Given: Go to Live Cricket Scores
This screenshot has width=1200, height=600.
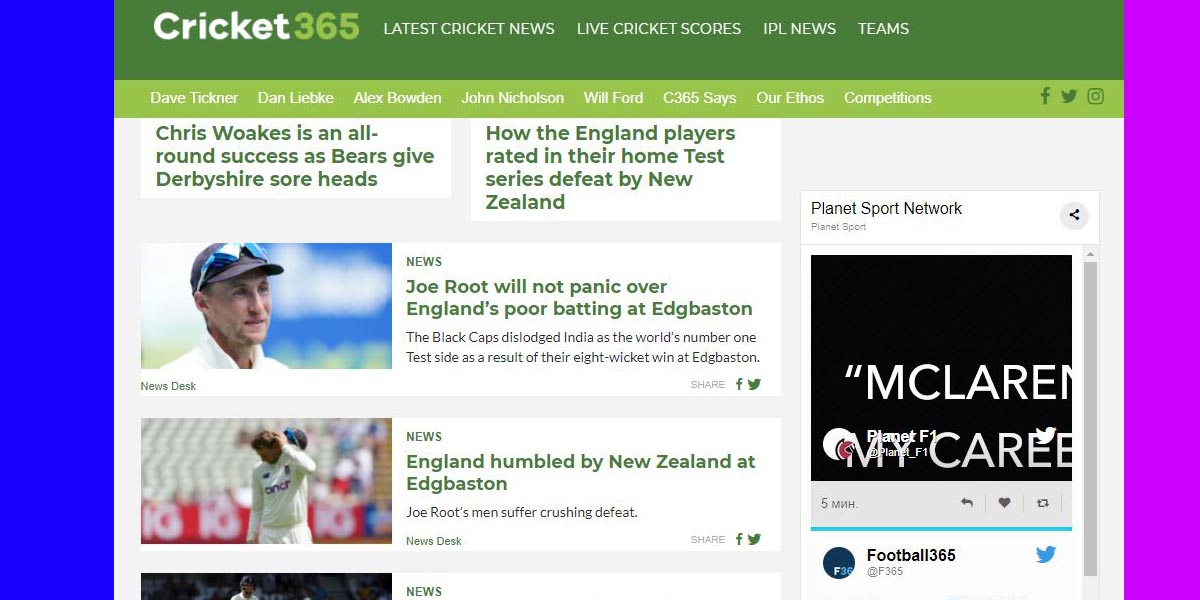Looking at the screenshot, I should [659, 29].
